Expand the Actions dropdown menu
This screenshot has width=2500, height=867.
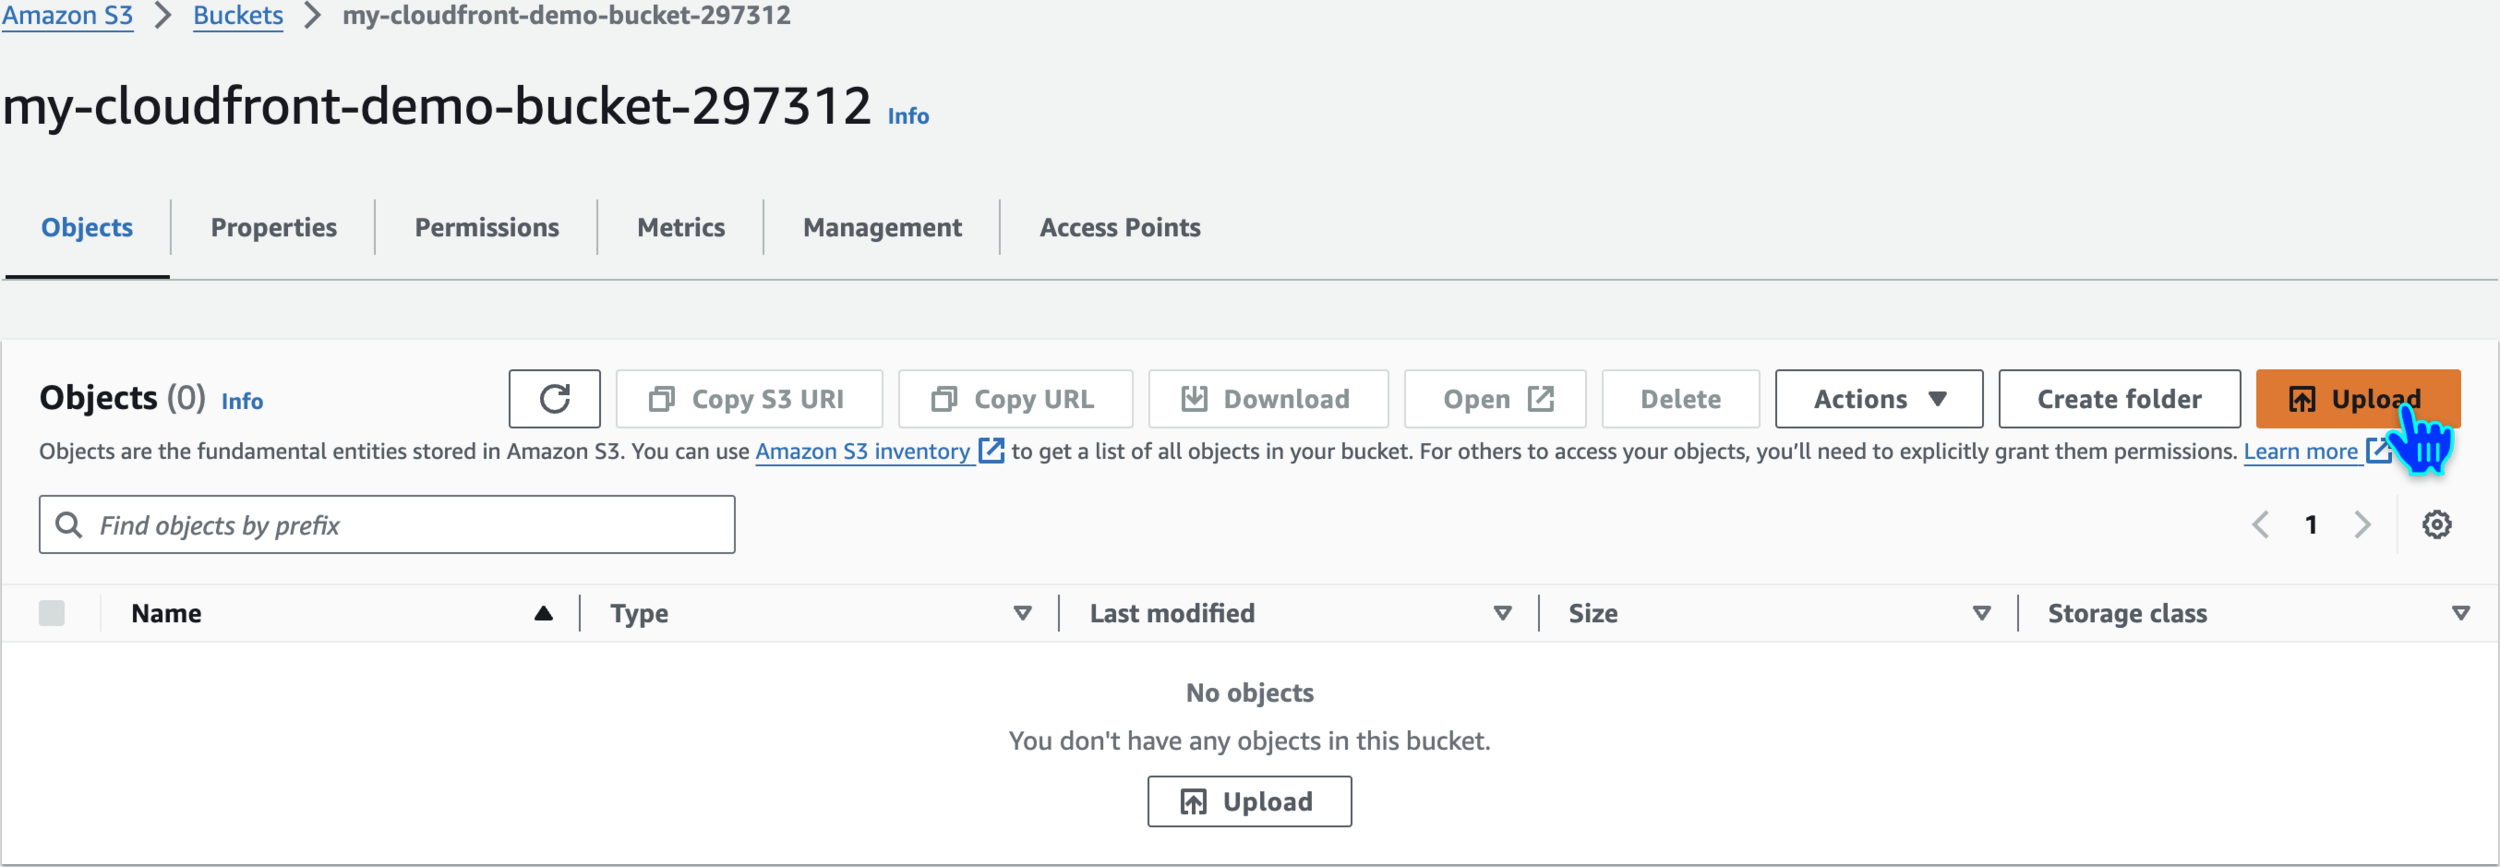pyautogui.click(x=1879, y=399)
